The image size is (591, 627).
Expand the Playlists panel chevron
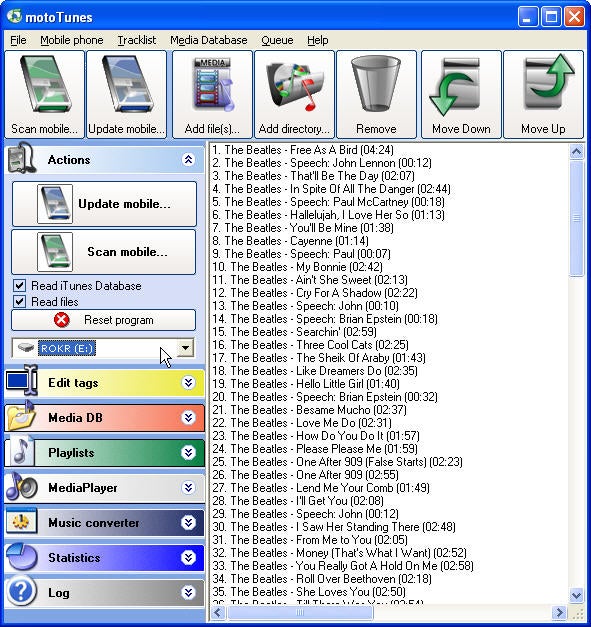coord(188,453)
